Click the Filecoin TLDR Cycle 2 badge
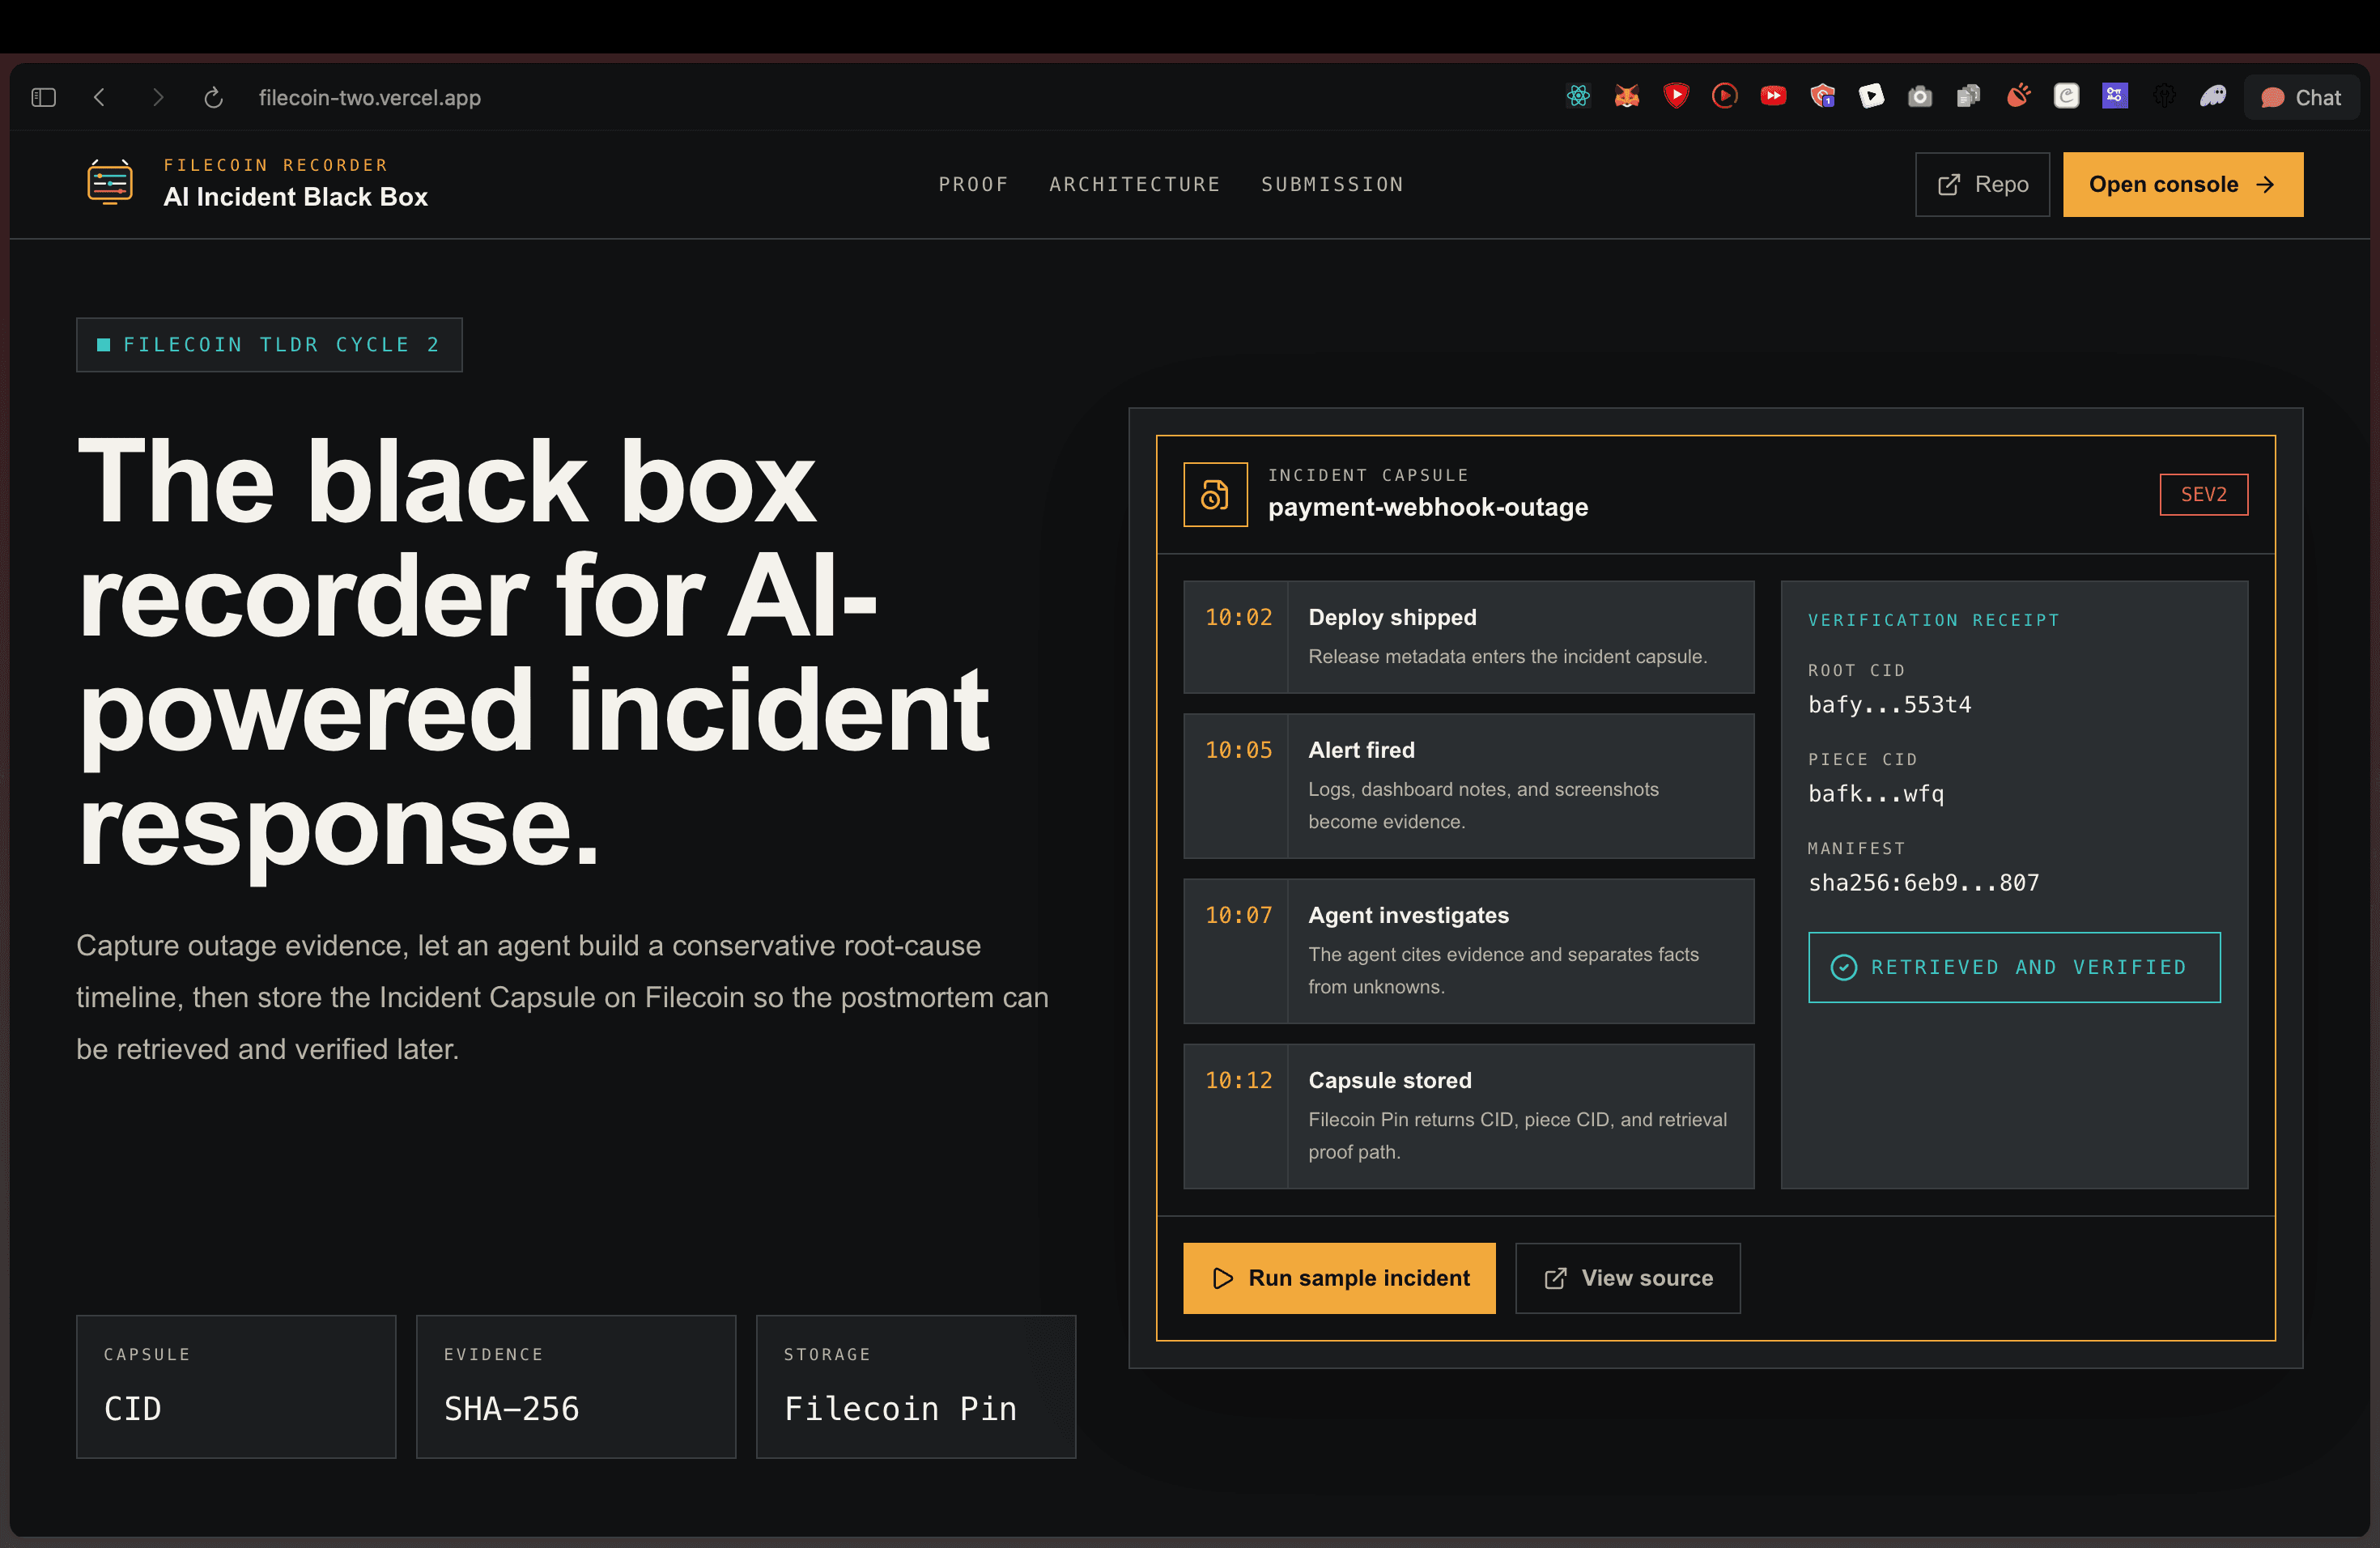Viewport: 2380px width, 1548px height. 269,345
